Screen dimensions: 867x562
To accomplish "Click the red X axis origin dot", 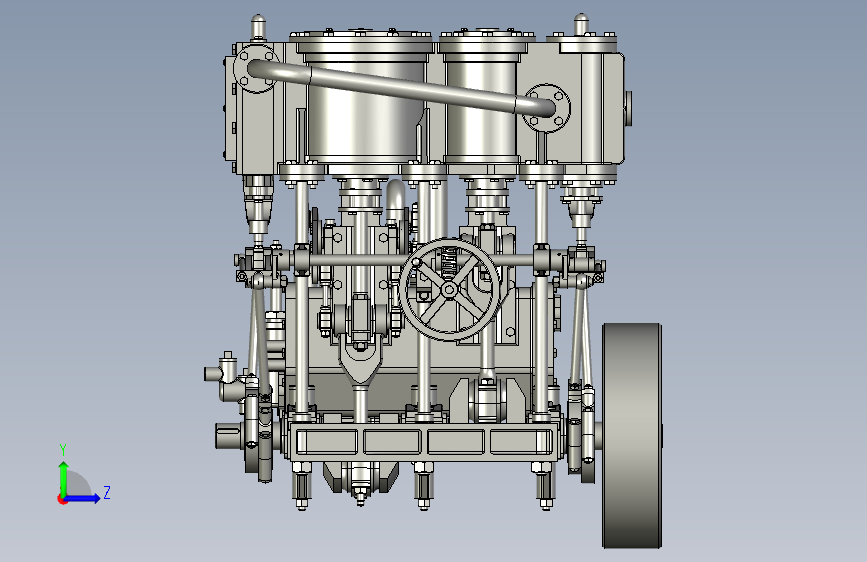I will pyautogui.click(x=62, y=499).
